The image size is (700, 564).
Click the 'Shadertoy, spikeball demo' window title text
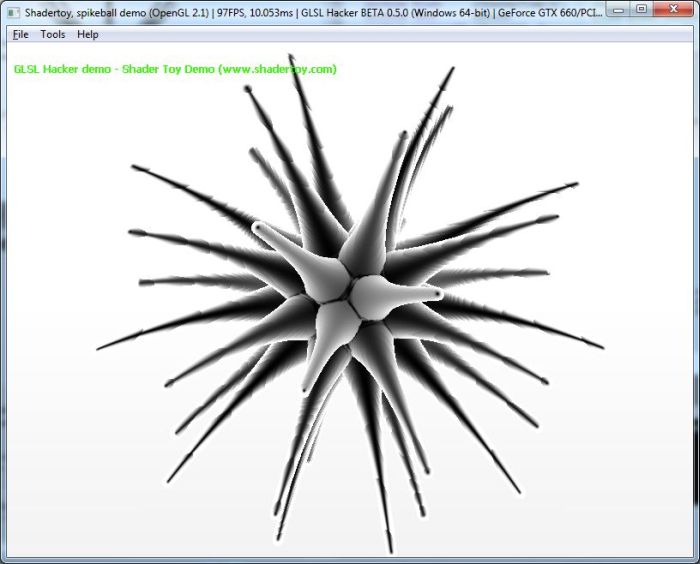point(85,13)
